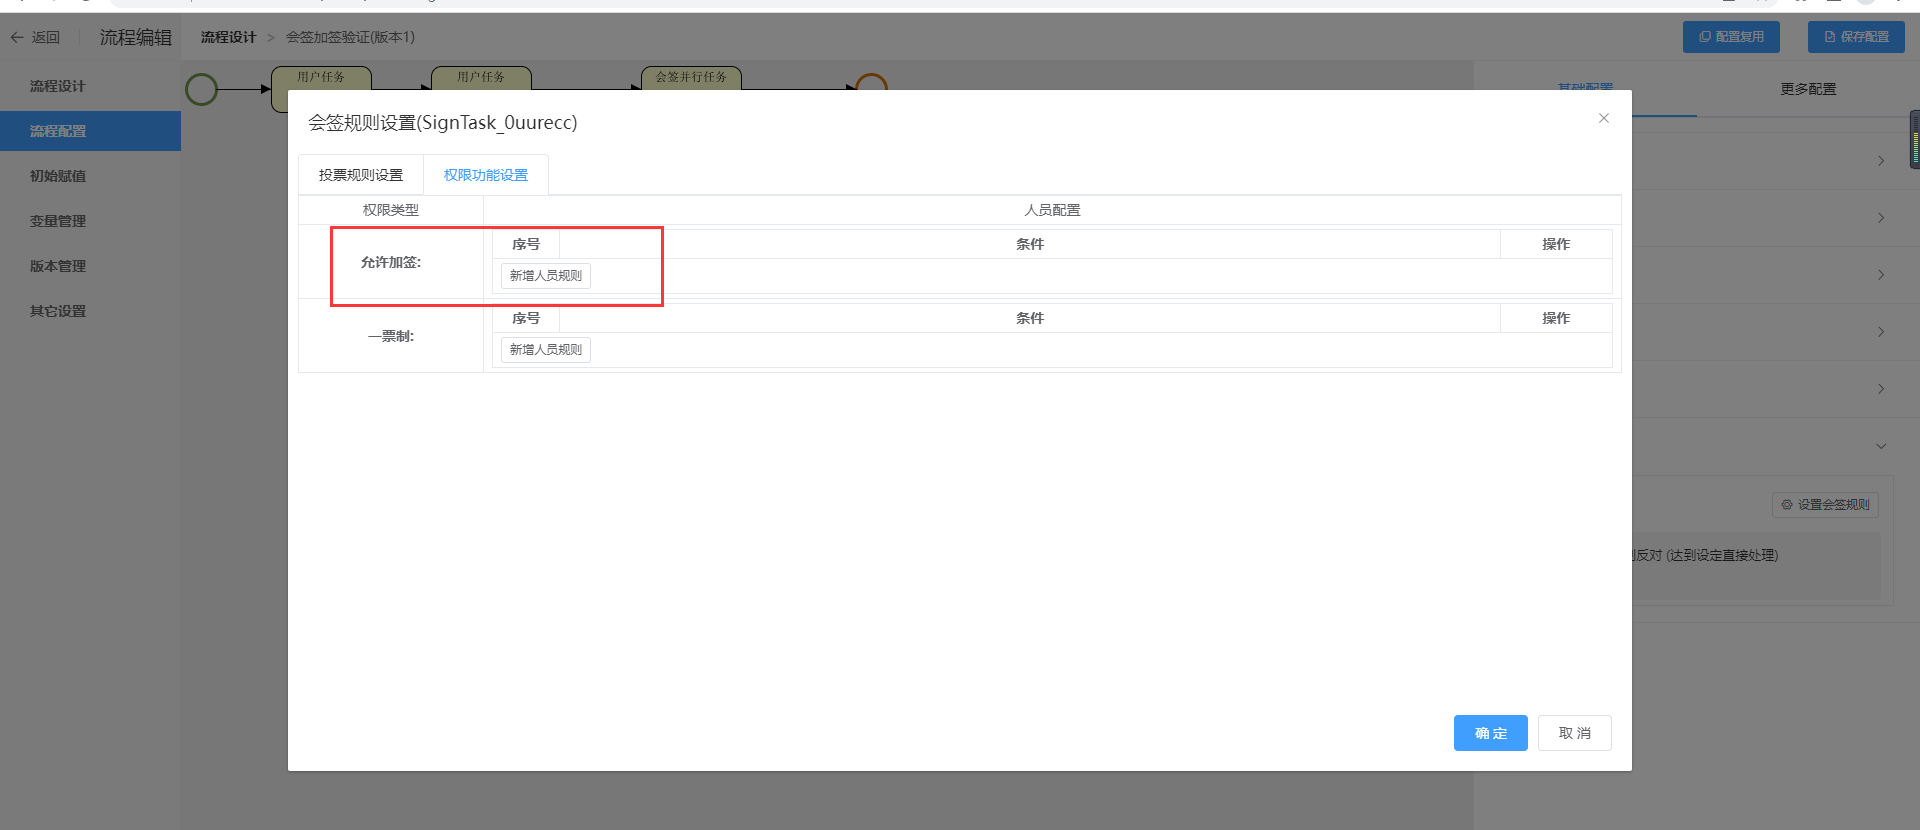
Task: Click the 操作 header in the 允许加签 row
Action: 1556,244
